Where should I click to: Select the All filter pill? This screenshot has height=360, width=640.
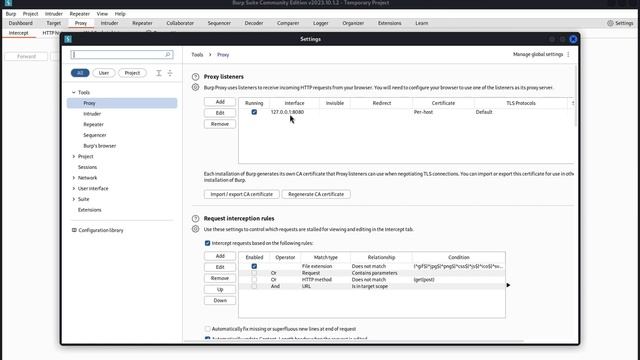pyautogui.click(x=80, y=73)
